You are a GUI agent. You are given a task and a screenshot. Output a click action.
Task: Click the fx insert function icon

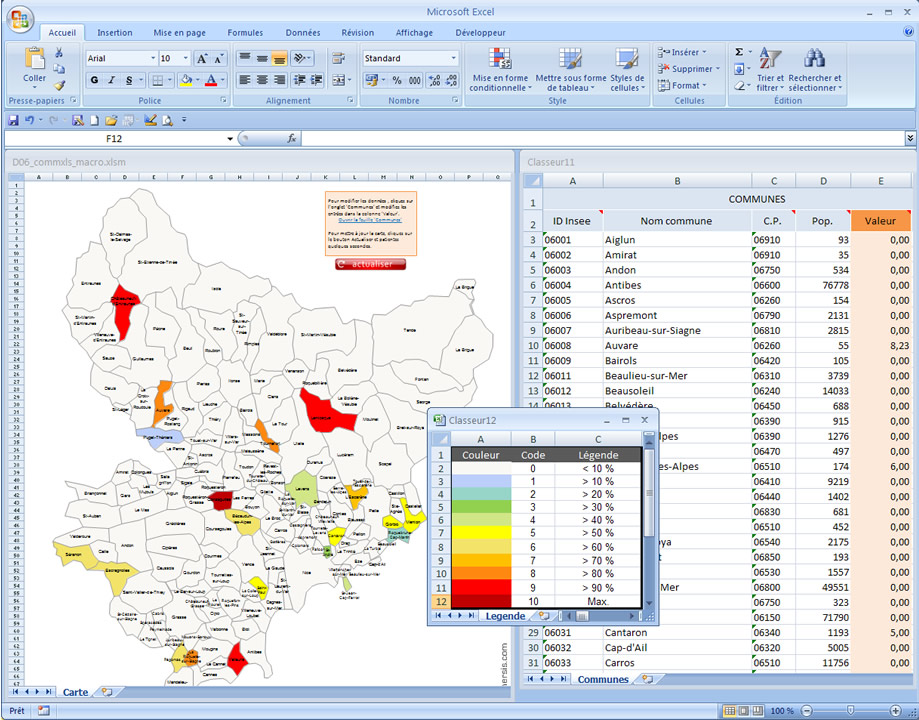tap(291, 138)
